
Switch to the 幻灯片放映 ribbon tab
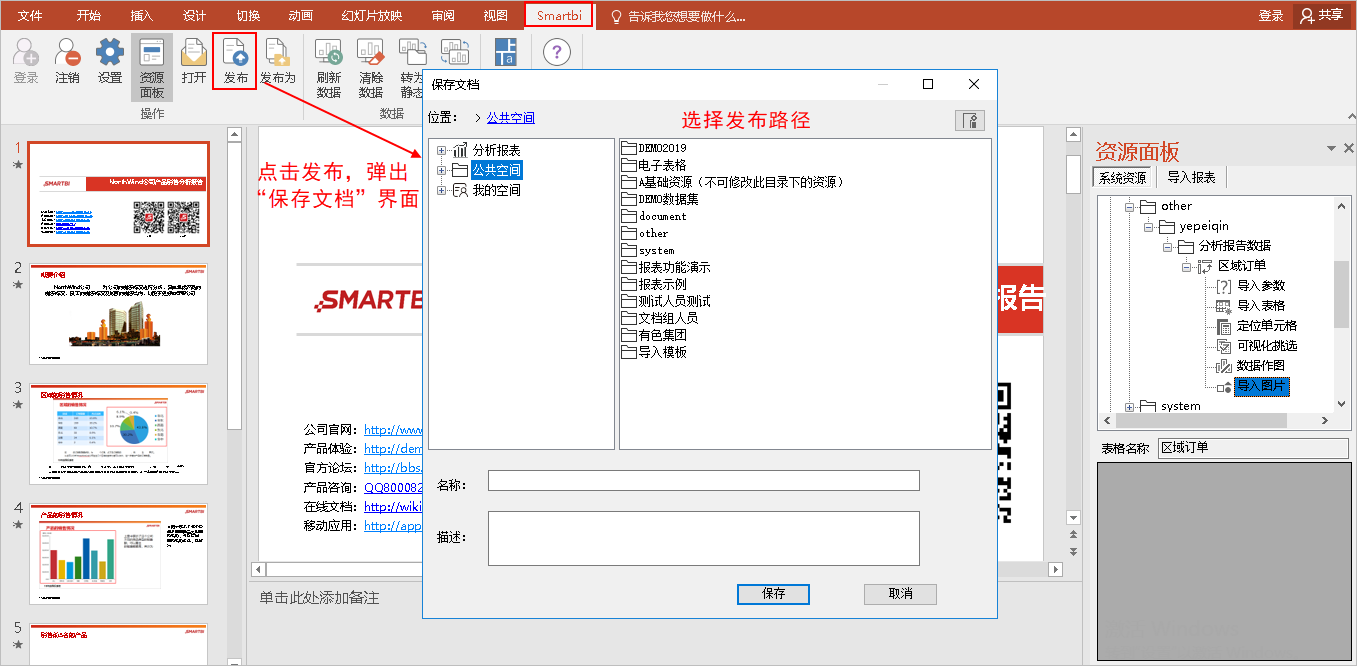tap(372, 16)
